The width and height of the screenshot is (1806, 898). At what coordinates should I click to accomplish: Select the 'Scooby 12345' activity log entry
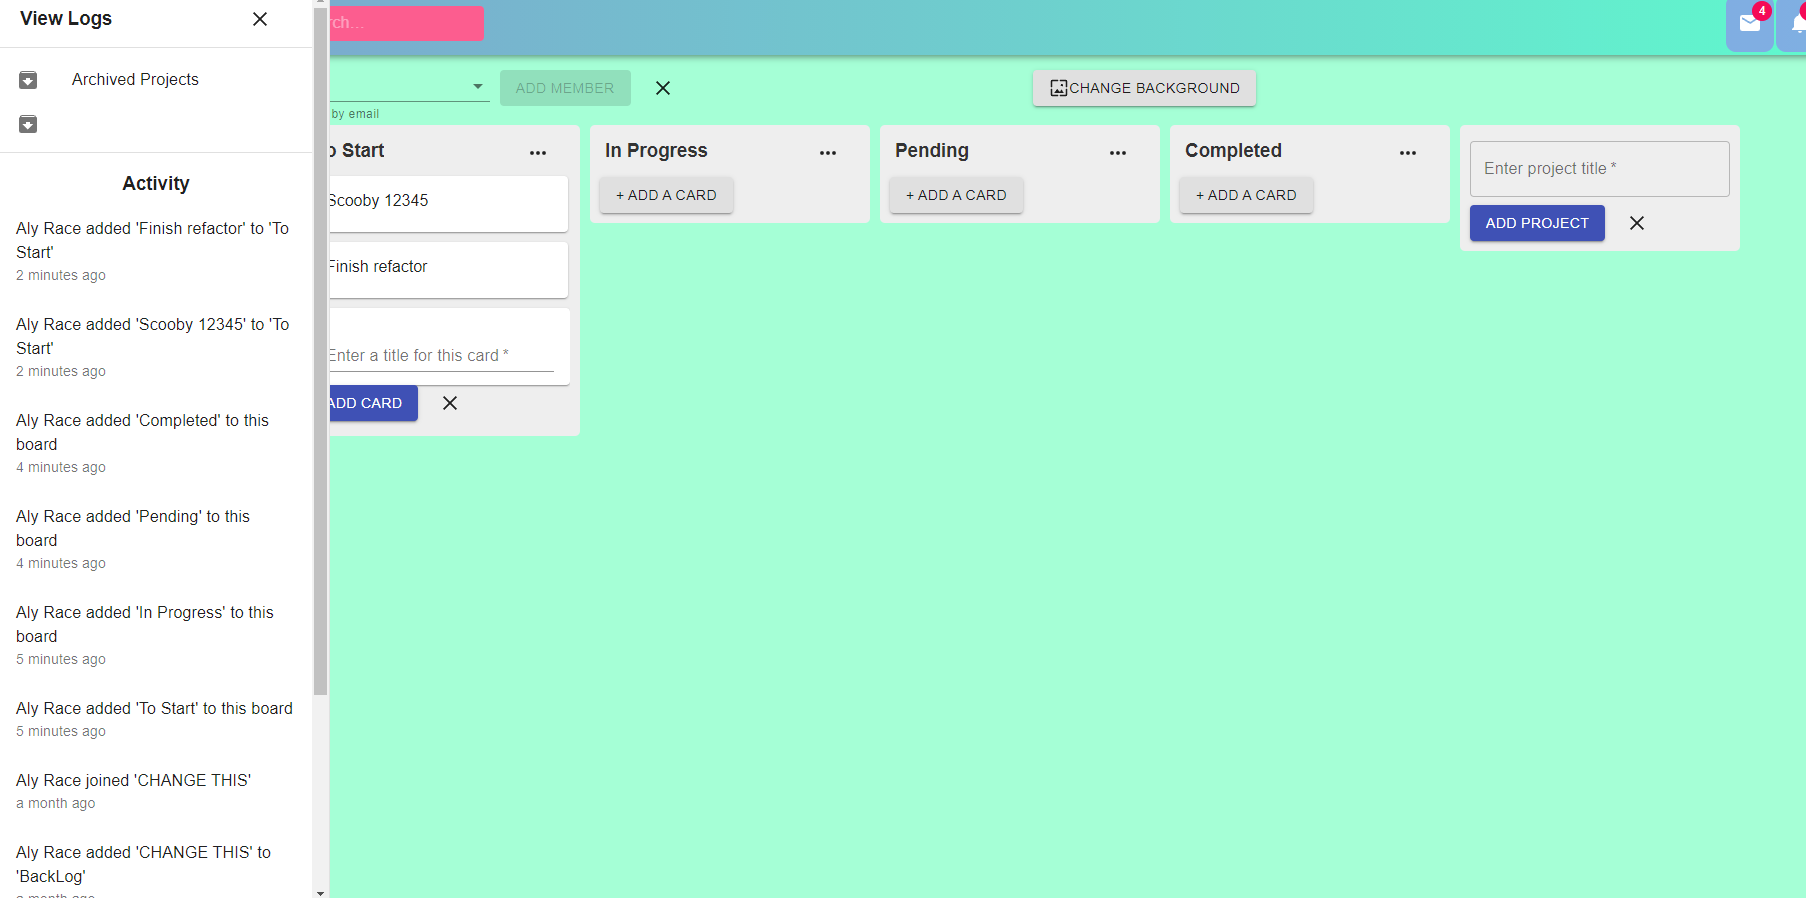click(155, 347)
